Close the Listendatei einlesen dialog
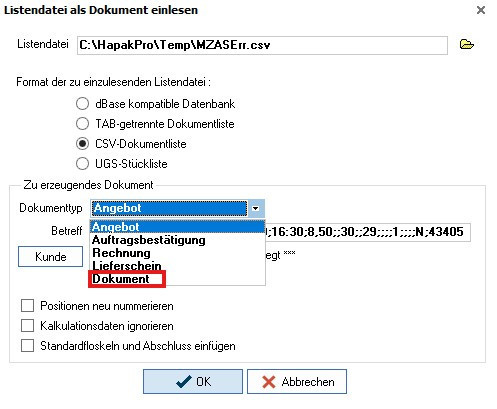 (481, 10)
